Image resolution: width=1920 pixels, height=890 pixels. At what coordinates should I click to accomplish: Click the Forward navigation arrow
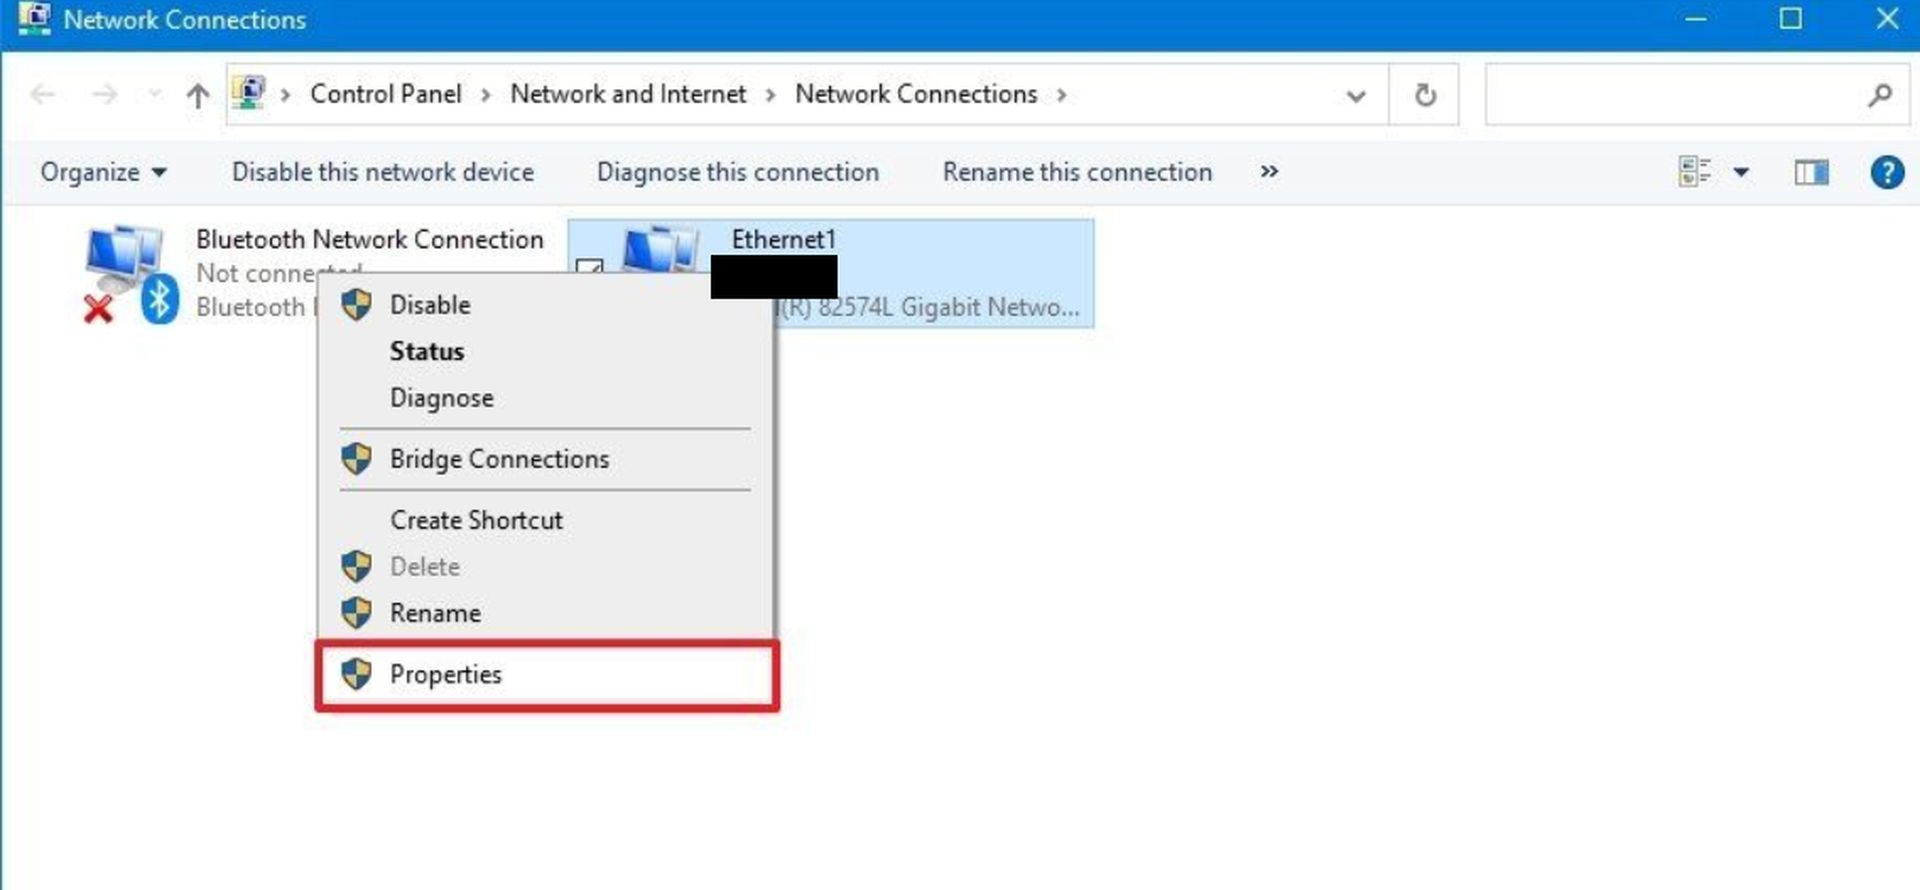pos(104,95)
